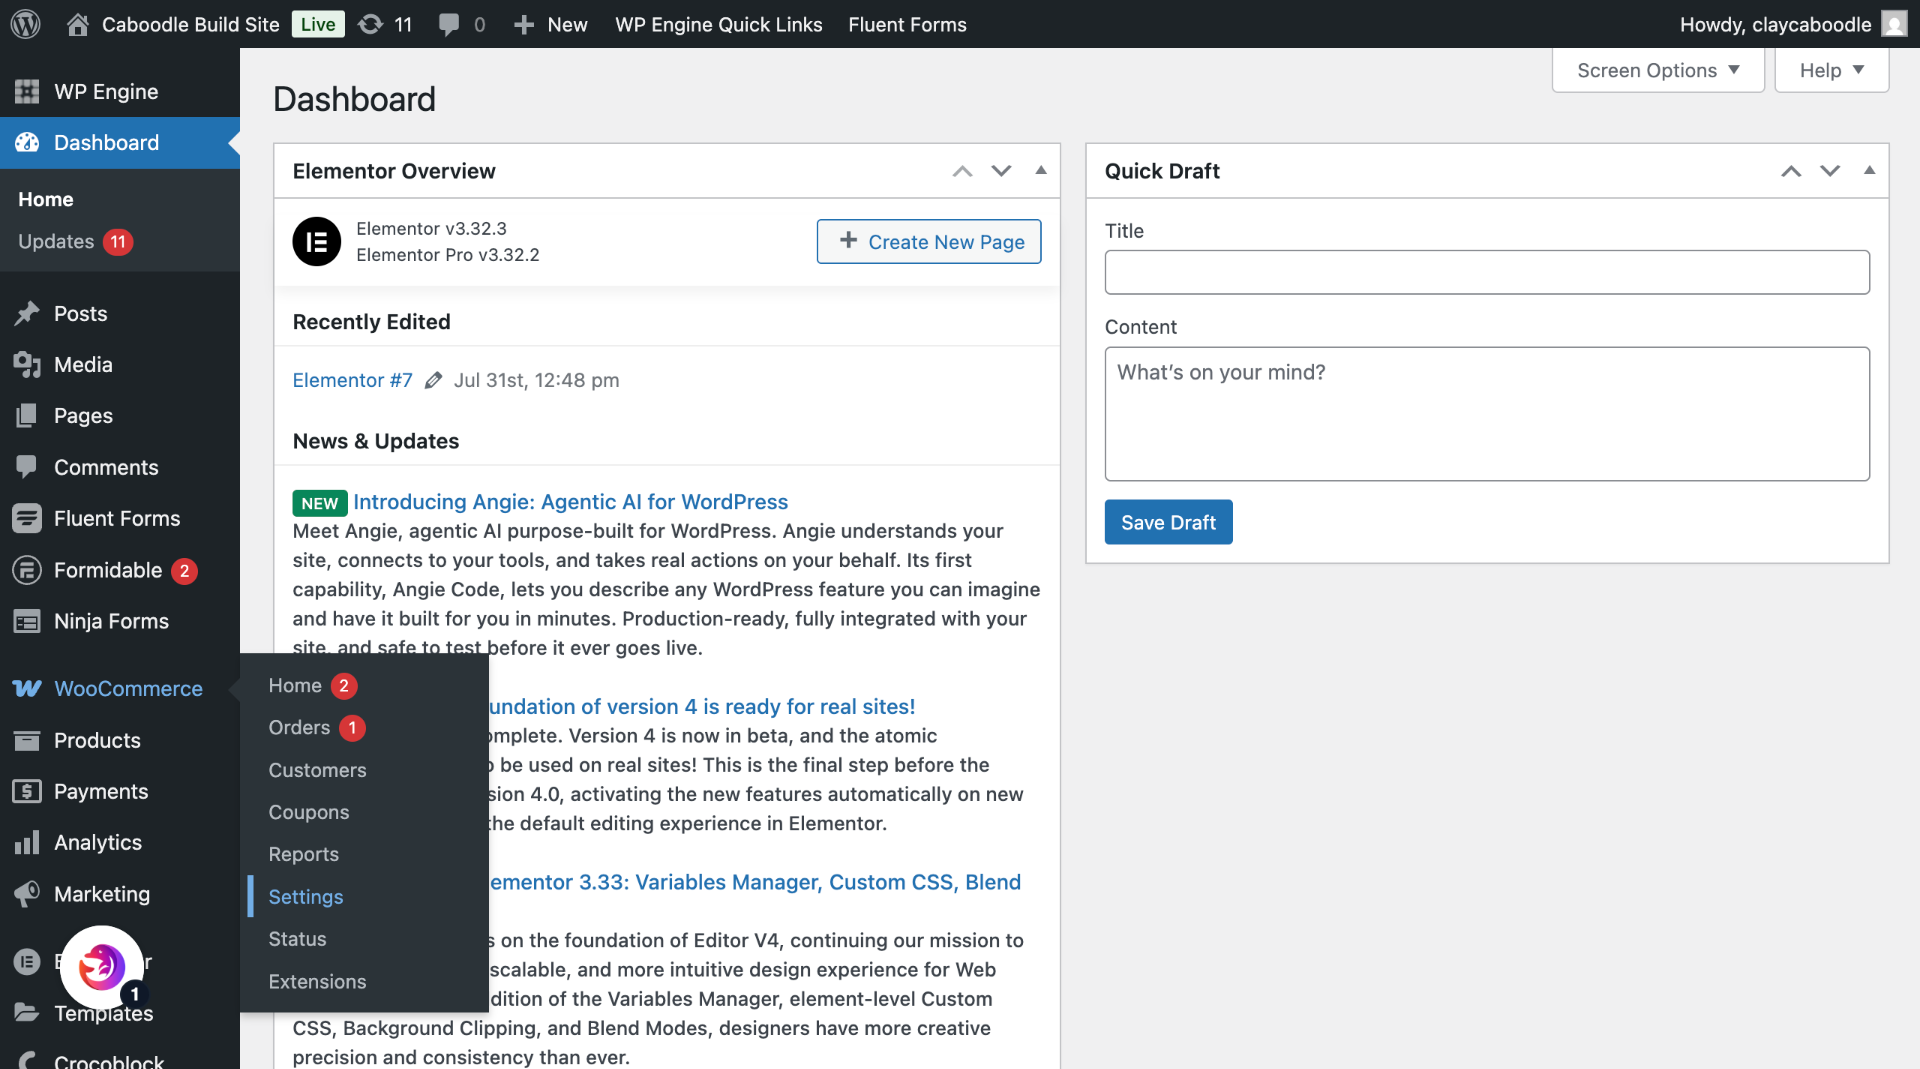1920x1069 pixels.
Task: Click the round floating bird assistant icon
Action: pyautogui.click(x=101, y=967)
